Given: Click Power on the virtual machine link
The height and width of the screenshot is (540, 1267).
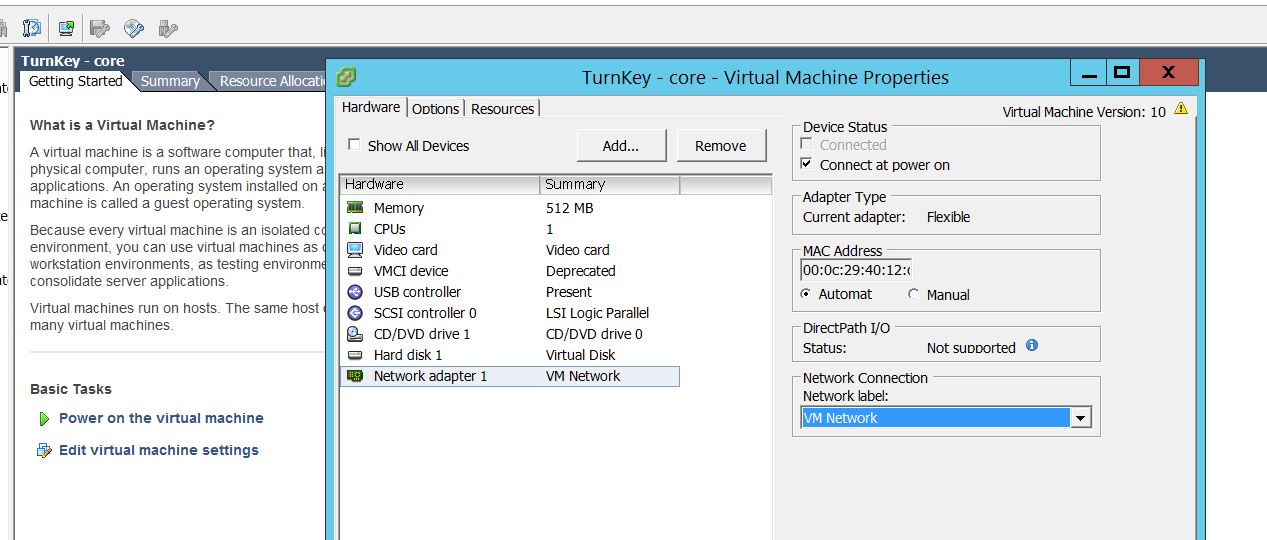Looking at the screenshot, I should pos(161,418).
